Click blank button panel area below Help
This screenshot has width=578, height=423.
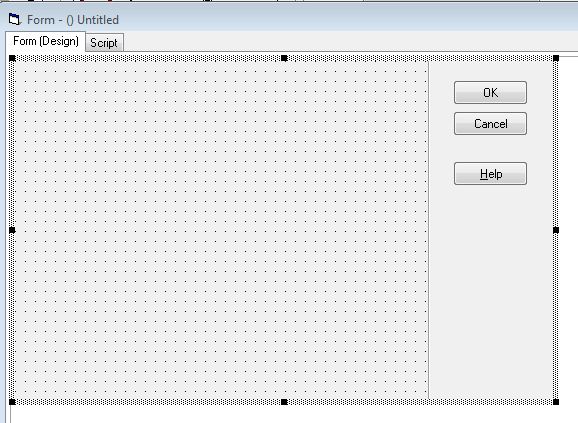click(x=491, y=291)
